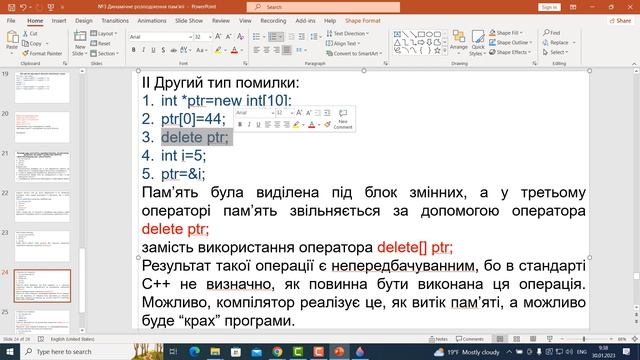Align text left in ribbon Paragraph group
This screenshot has width=640, height=360.
point(256,50)
